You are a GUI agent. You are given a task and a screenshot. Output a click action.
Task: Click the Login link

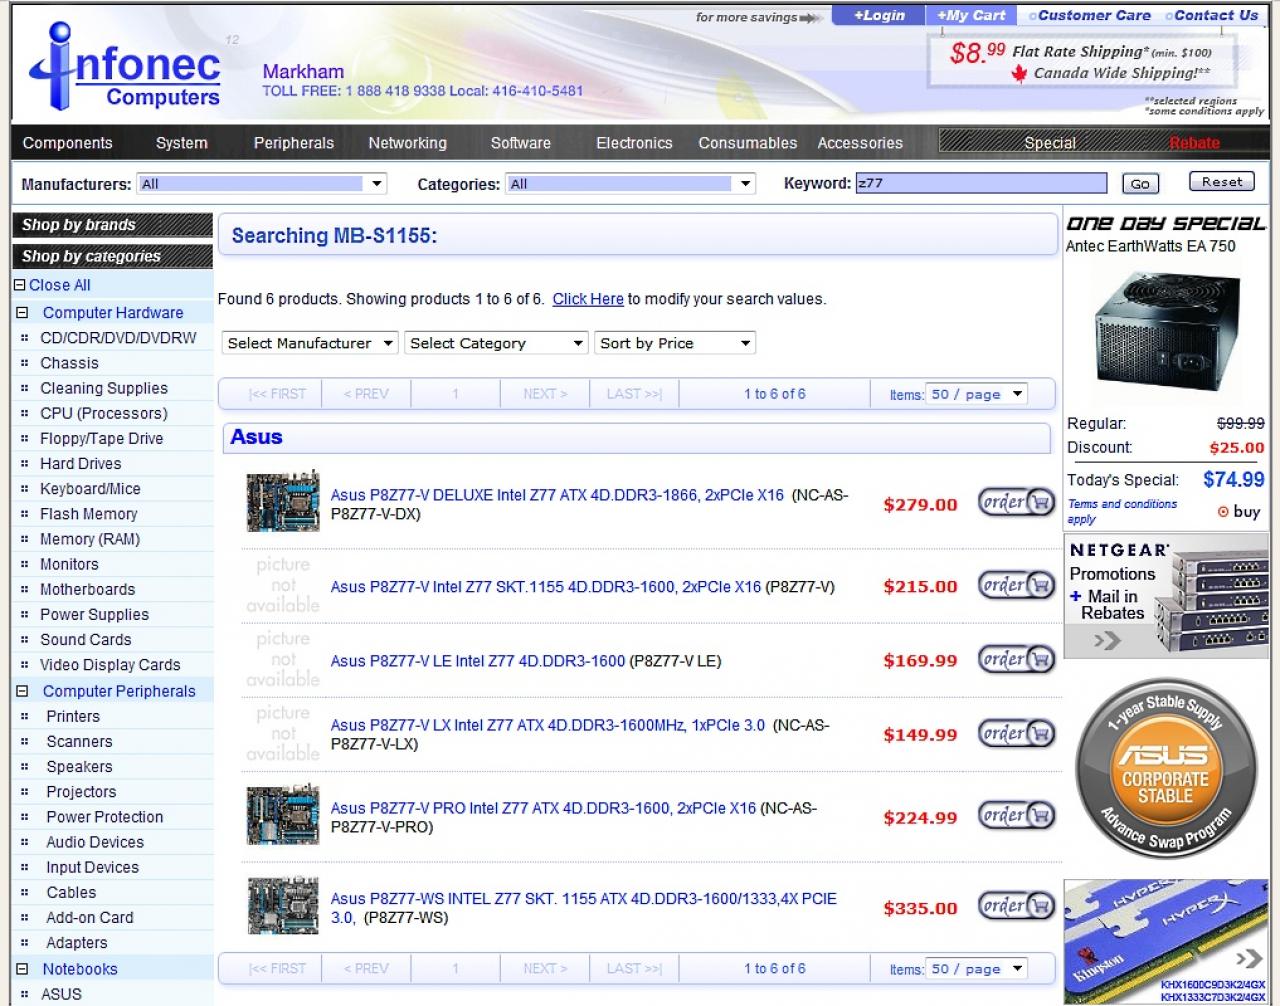tap(879, 15)
